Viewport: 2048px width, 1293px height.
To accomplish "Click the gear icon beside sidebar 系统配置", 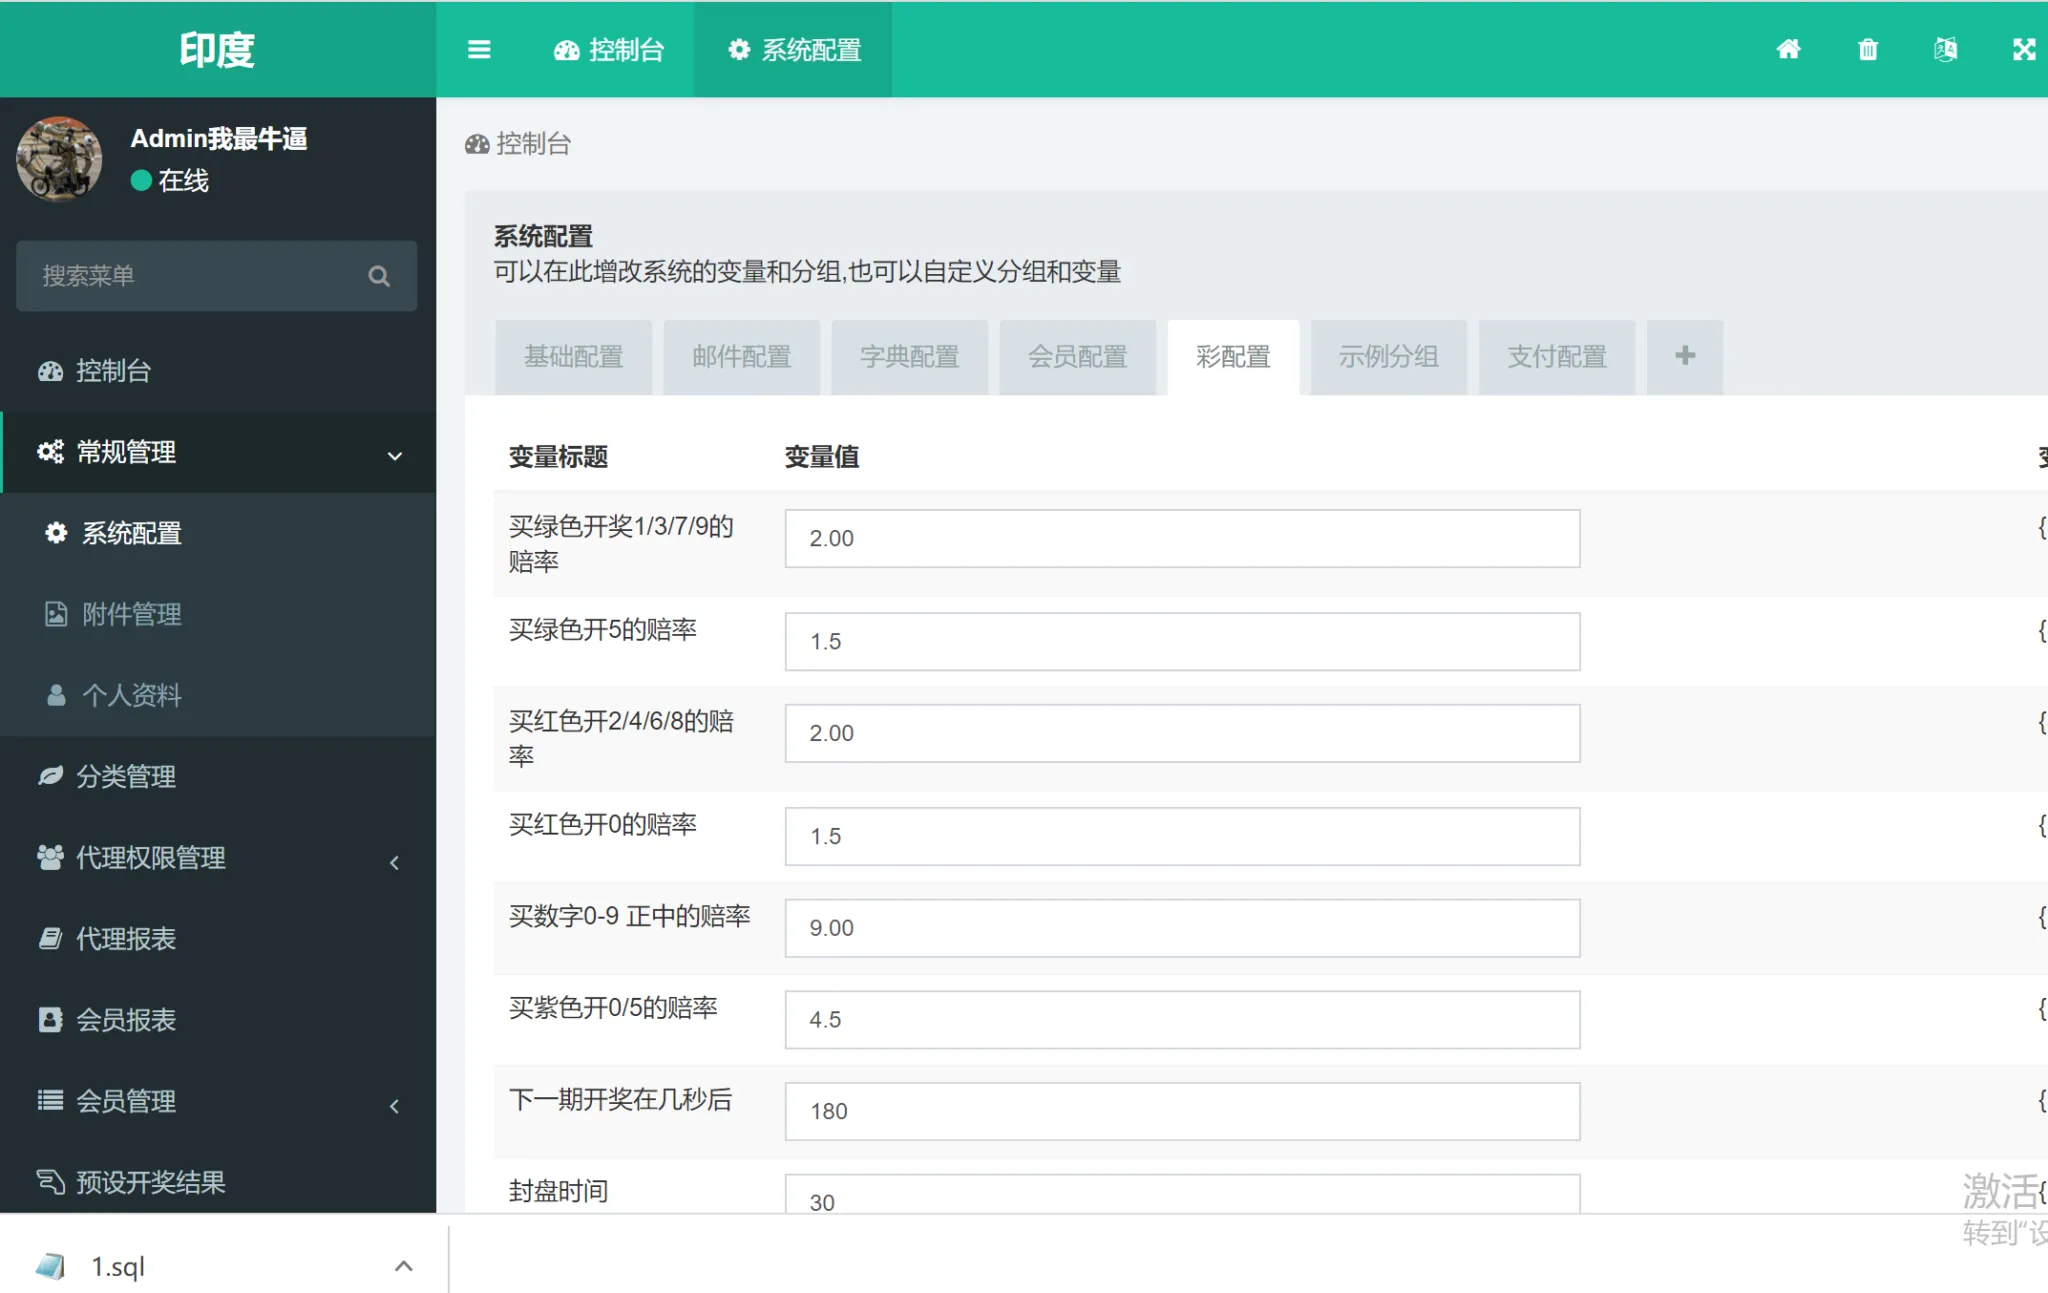I will (56, 533).
